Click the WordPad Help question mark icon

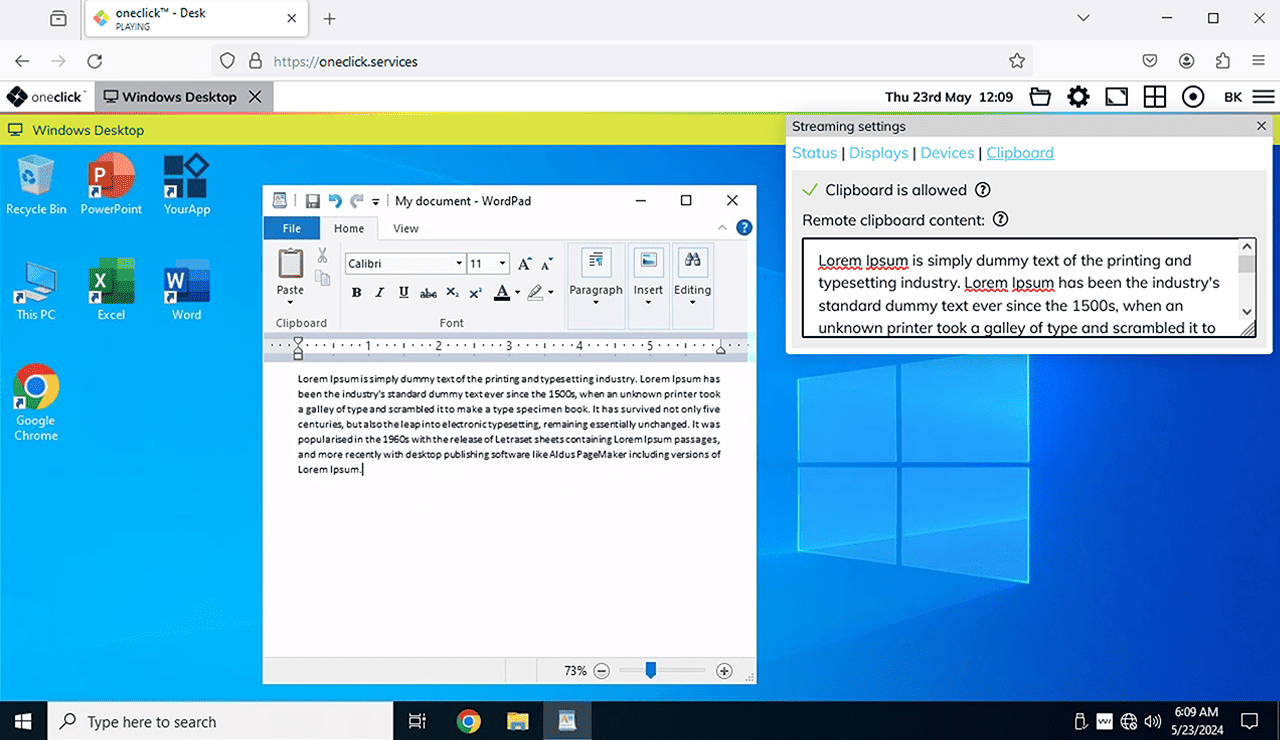point(744,228)
